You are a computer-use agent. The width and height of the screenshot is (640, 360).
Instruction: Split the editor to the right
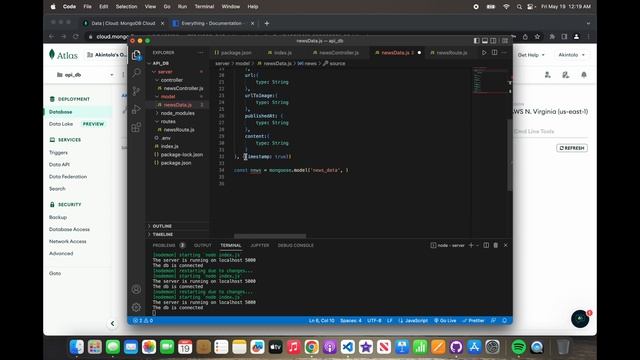[494, 53]
